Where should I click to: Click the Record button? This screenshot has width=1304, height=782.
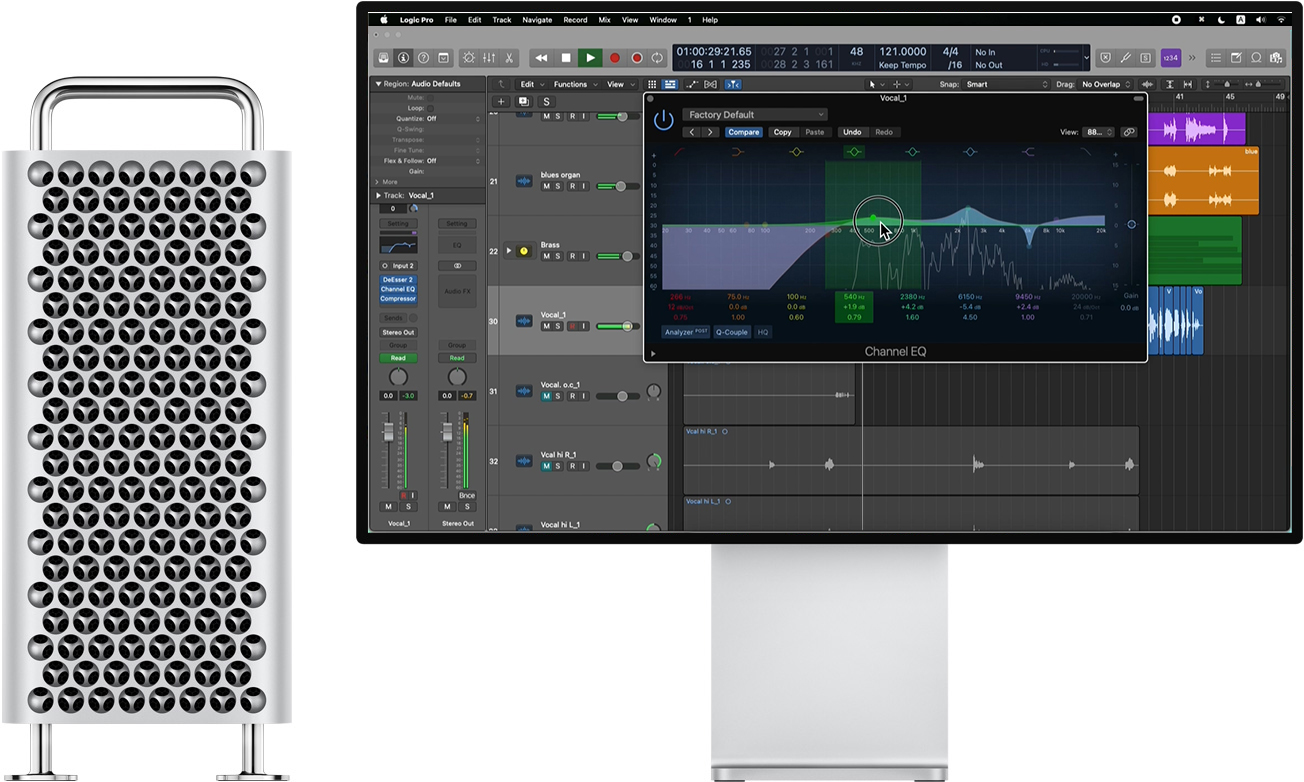point(614,58)
